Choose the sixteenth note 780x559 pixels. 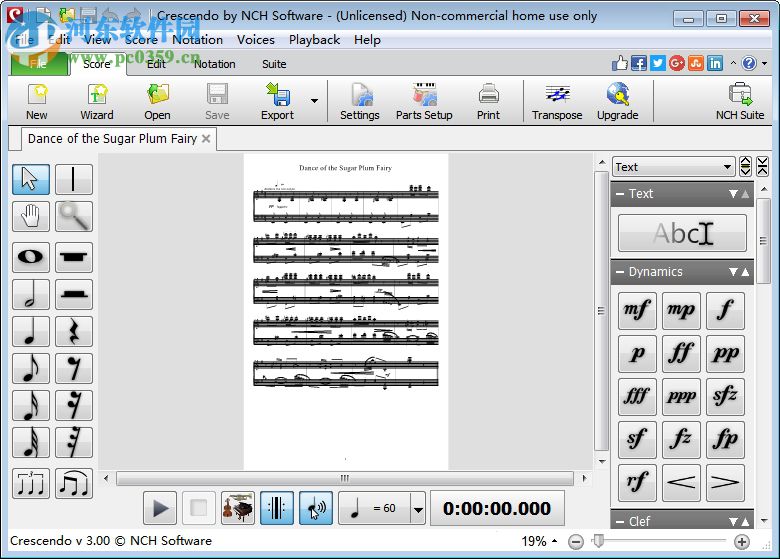pos(31,405)
